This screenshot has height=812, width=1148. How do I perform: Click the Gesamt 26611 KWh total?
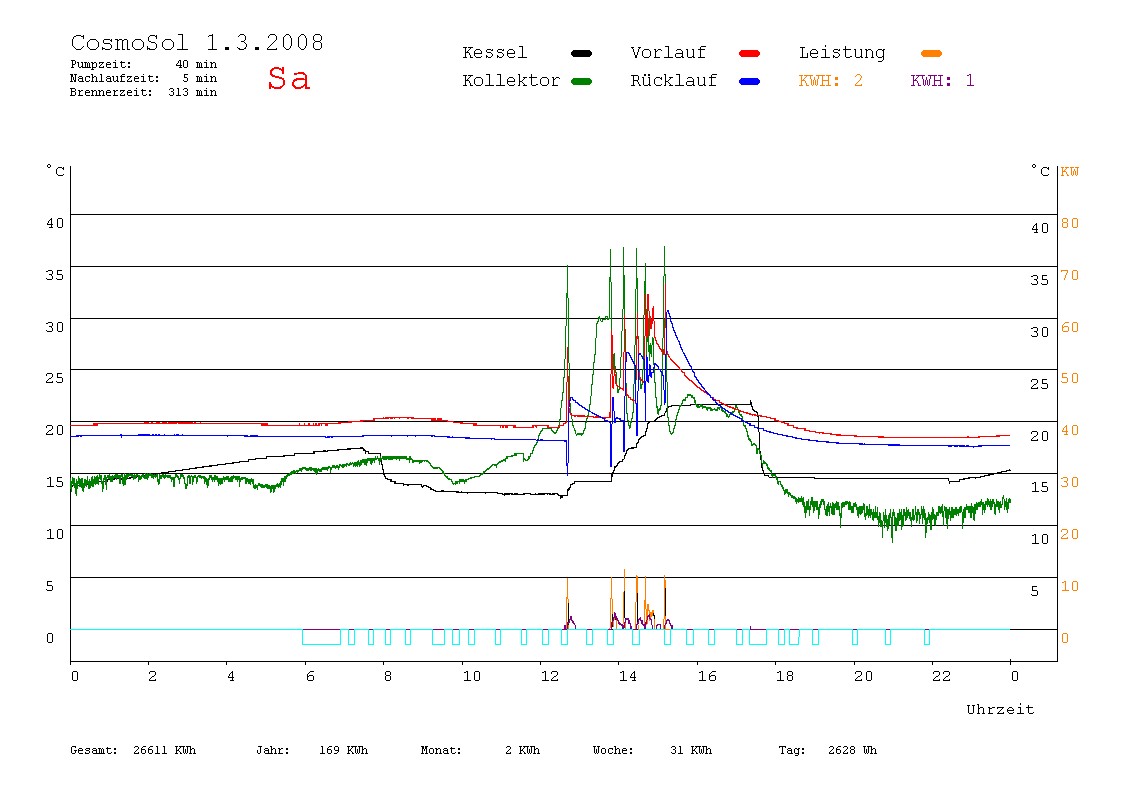pos(133,750)
